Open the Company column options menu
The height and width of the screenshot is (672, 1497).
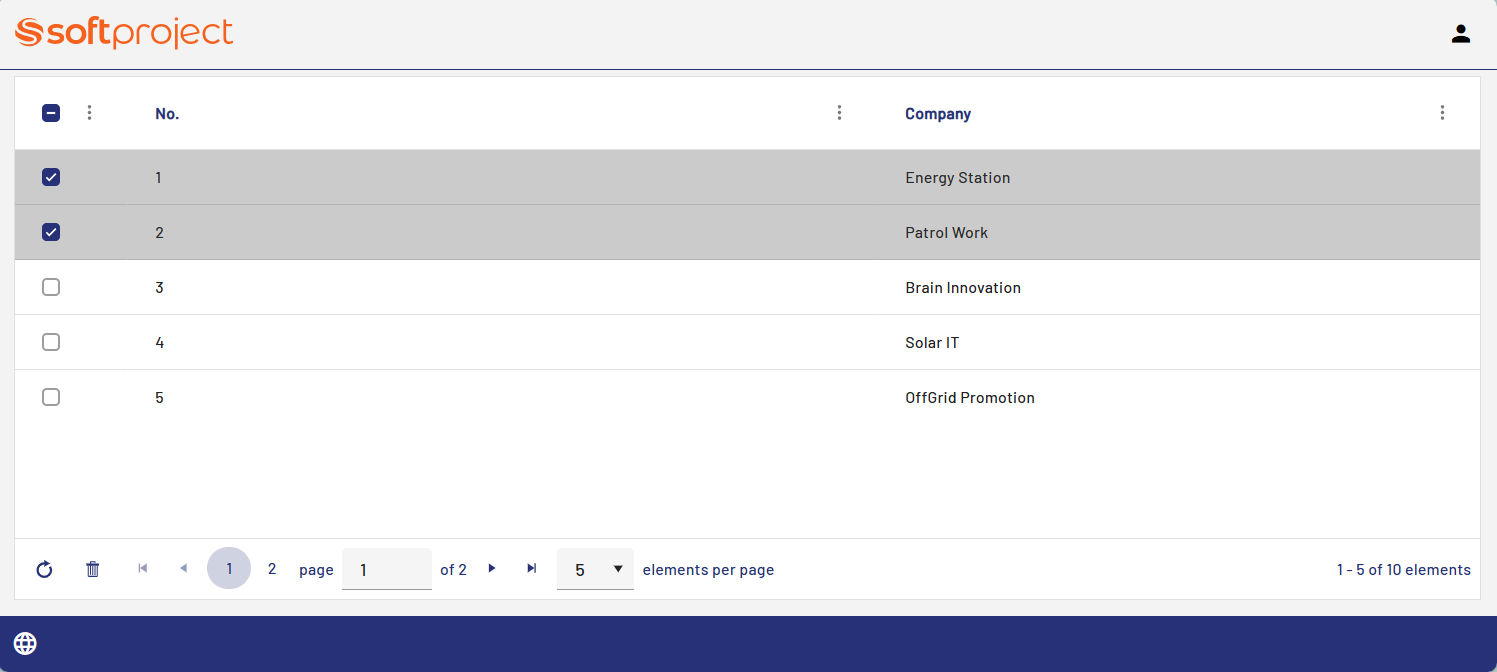pyautogui.click(x=1441, y=113)
